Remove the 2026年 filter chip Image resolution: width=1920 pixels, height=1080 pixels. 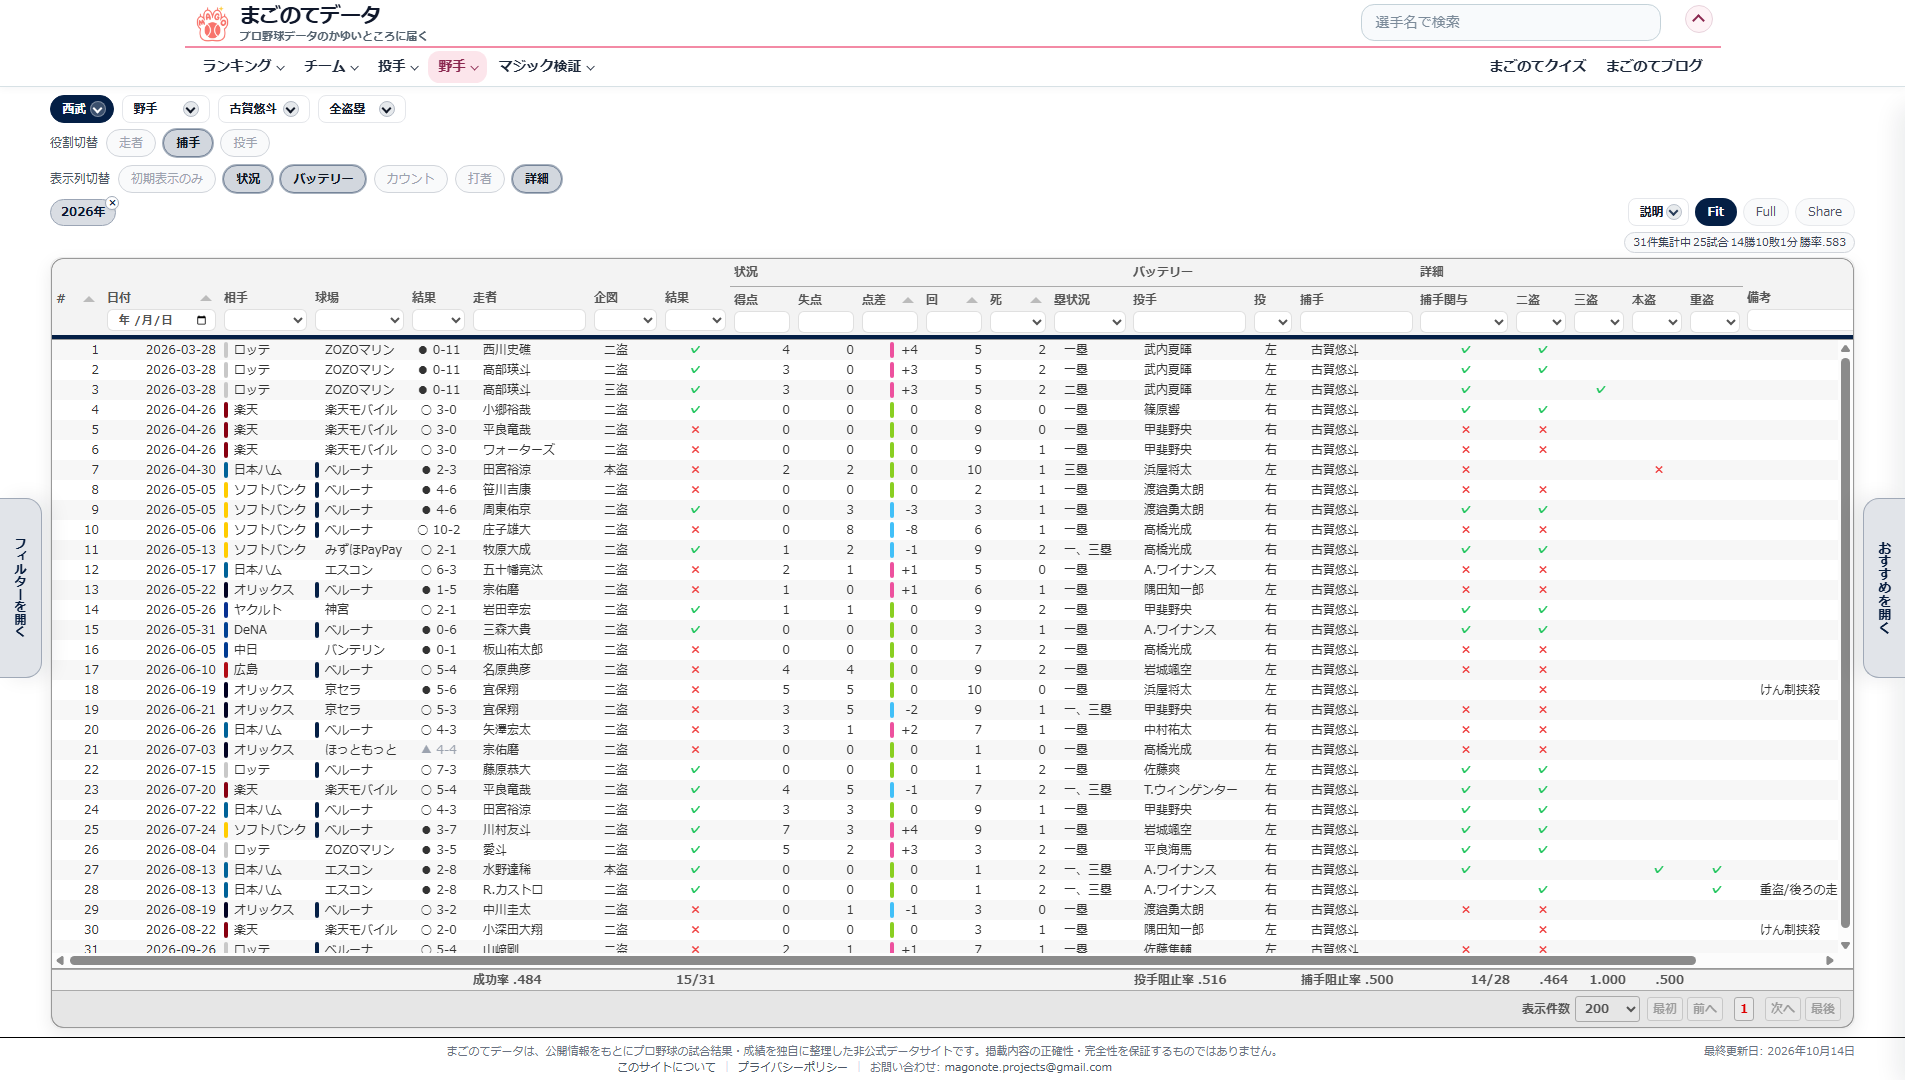(x=112, y=203)
